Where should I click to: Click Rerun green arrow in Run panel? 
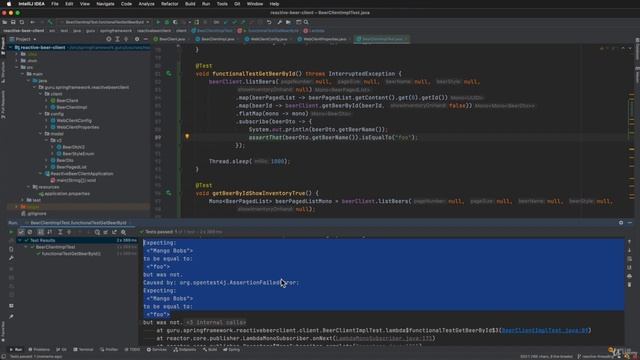coord(11,232)
